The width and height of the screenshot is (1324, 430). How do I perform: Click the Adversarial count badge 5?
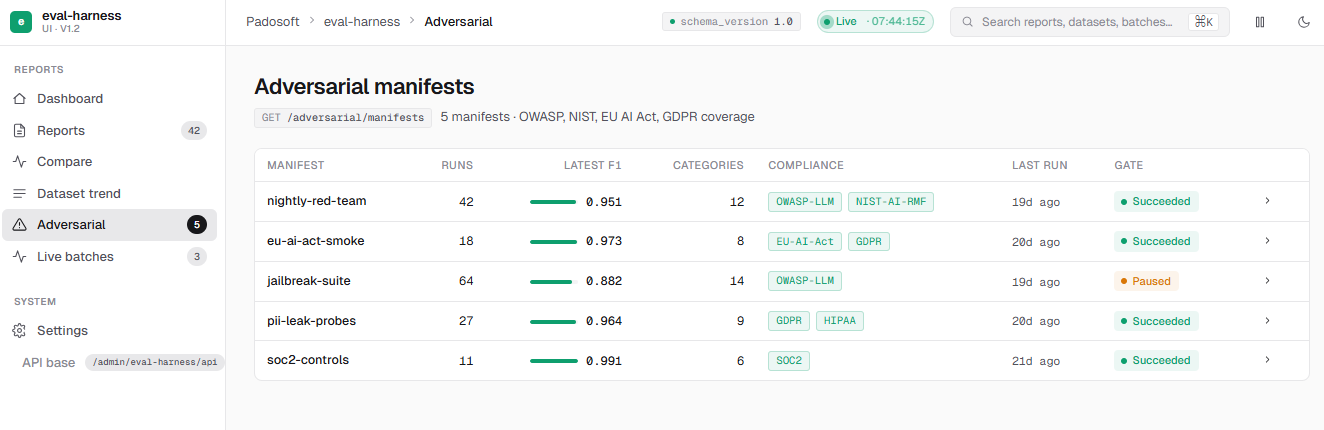pyautogui.click(x=197, y=225)
